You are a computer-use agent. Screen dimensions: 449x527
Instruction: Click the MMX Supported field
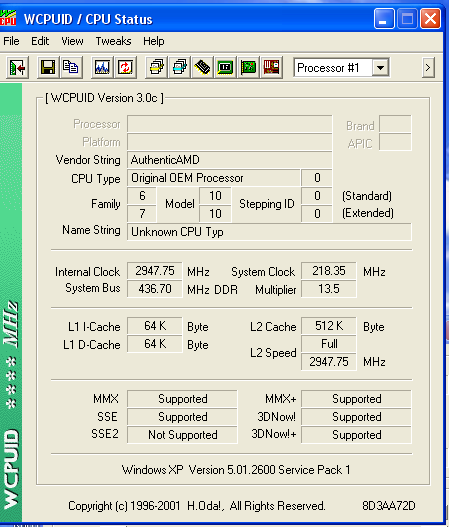pyautogui.click(x=182, y=399)
